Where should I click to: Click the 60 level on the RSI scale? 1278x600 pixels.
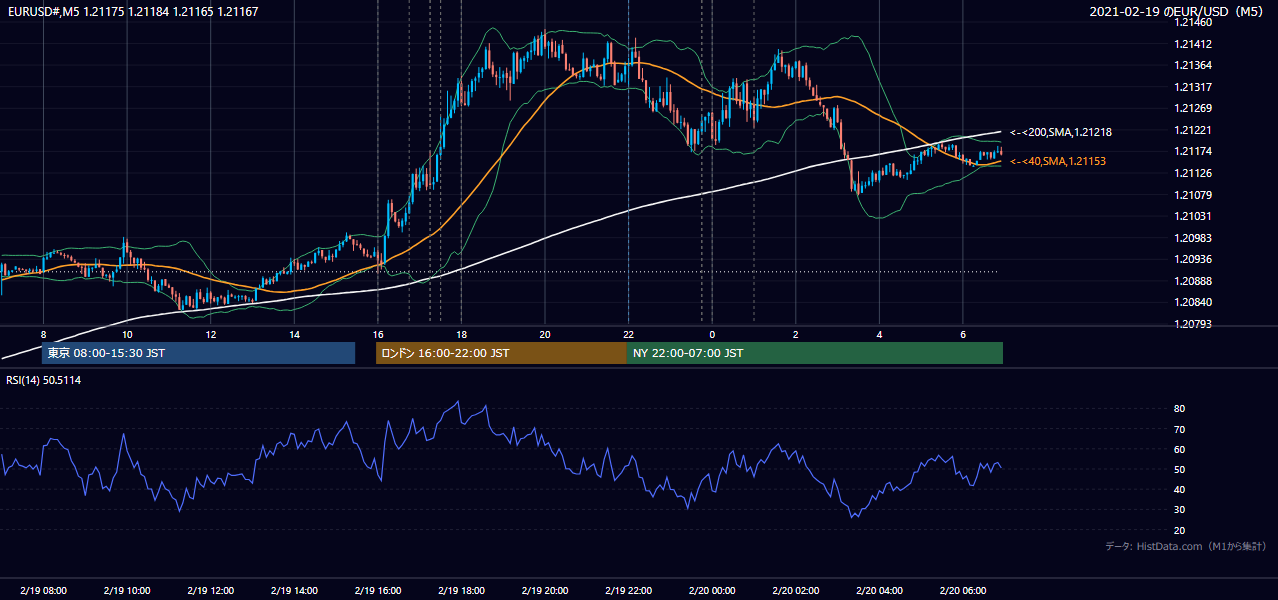coord(1180,449)
